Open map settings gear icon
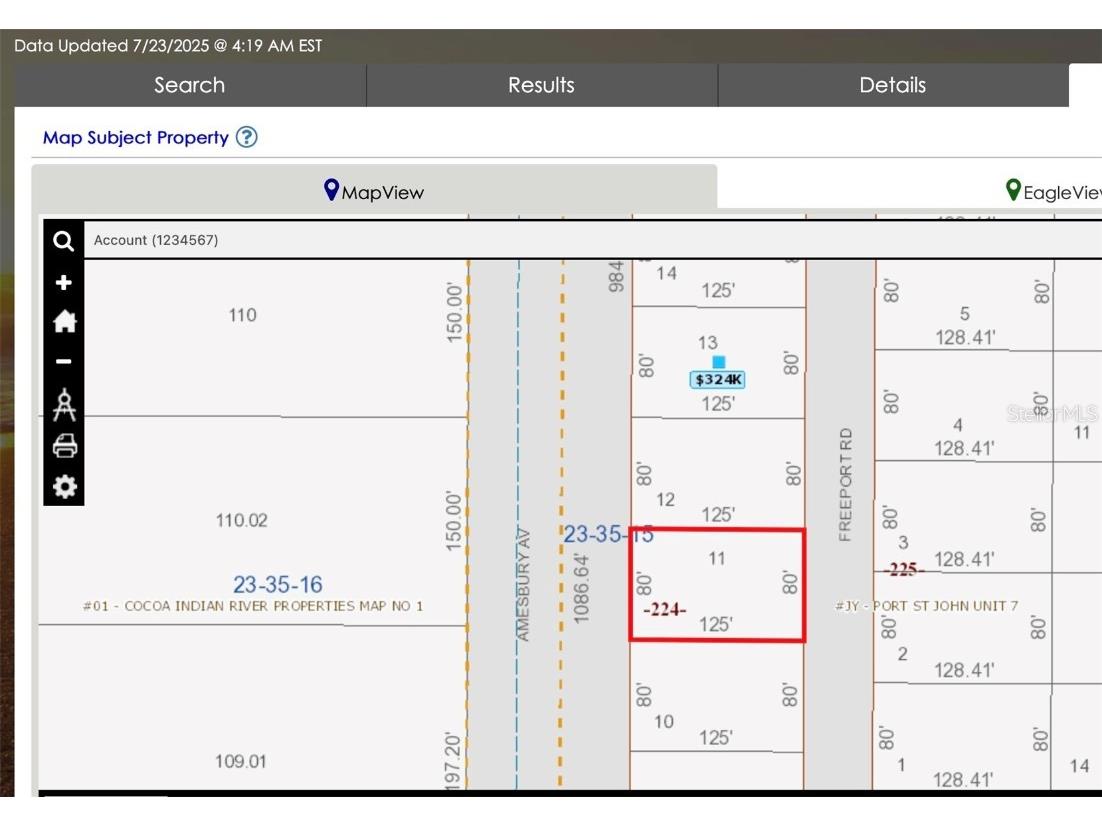The height and width of the screenshot is (826, 1102). 63,487
